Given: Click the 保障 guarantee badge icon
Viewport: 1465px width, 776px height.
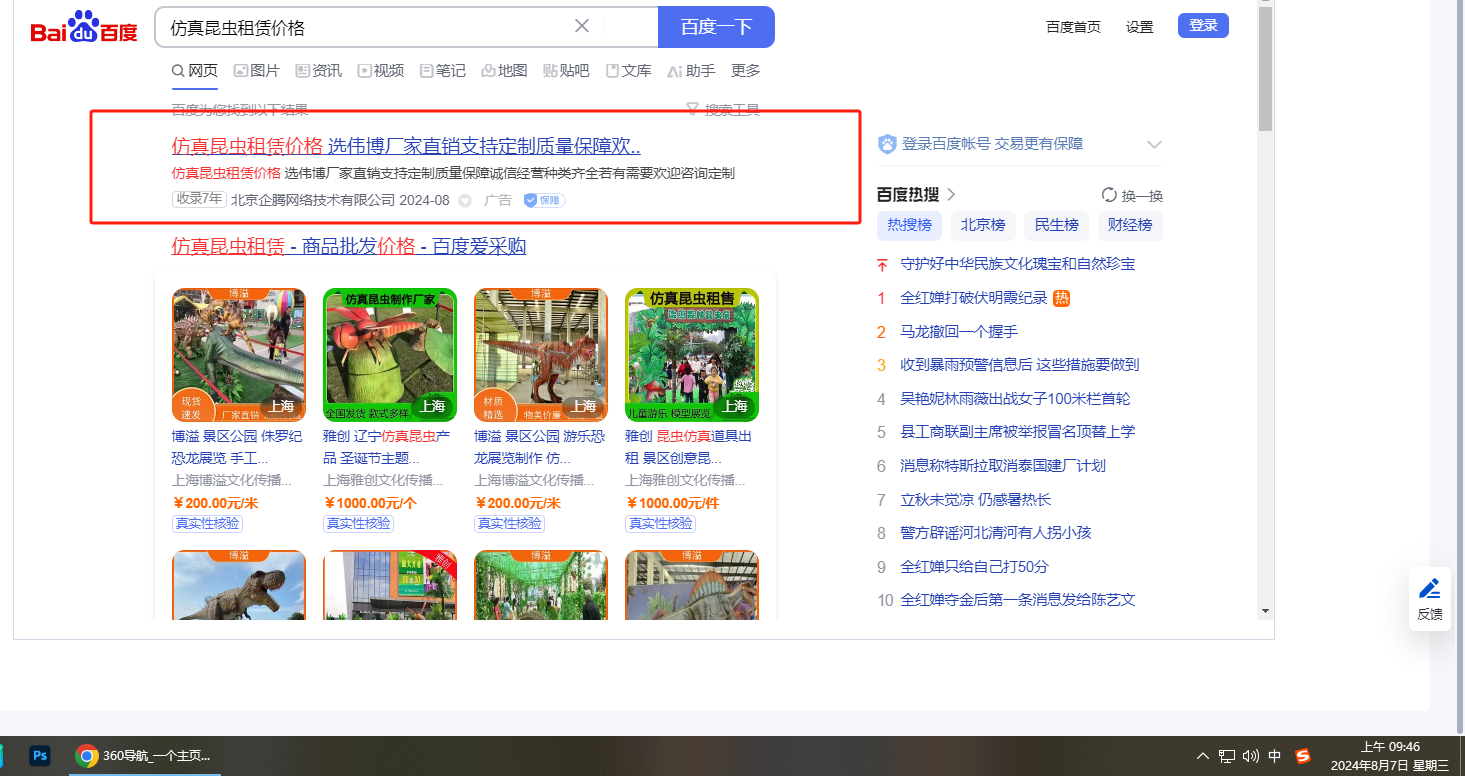Looking at the screenshot, I should pyautogui.click(x=545, y=200).
